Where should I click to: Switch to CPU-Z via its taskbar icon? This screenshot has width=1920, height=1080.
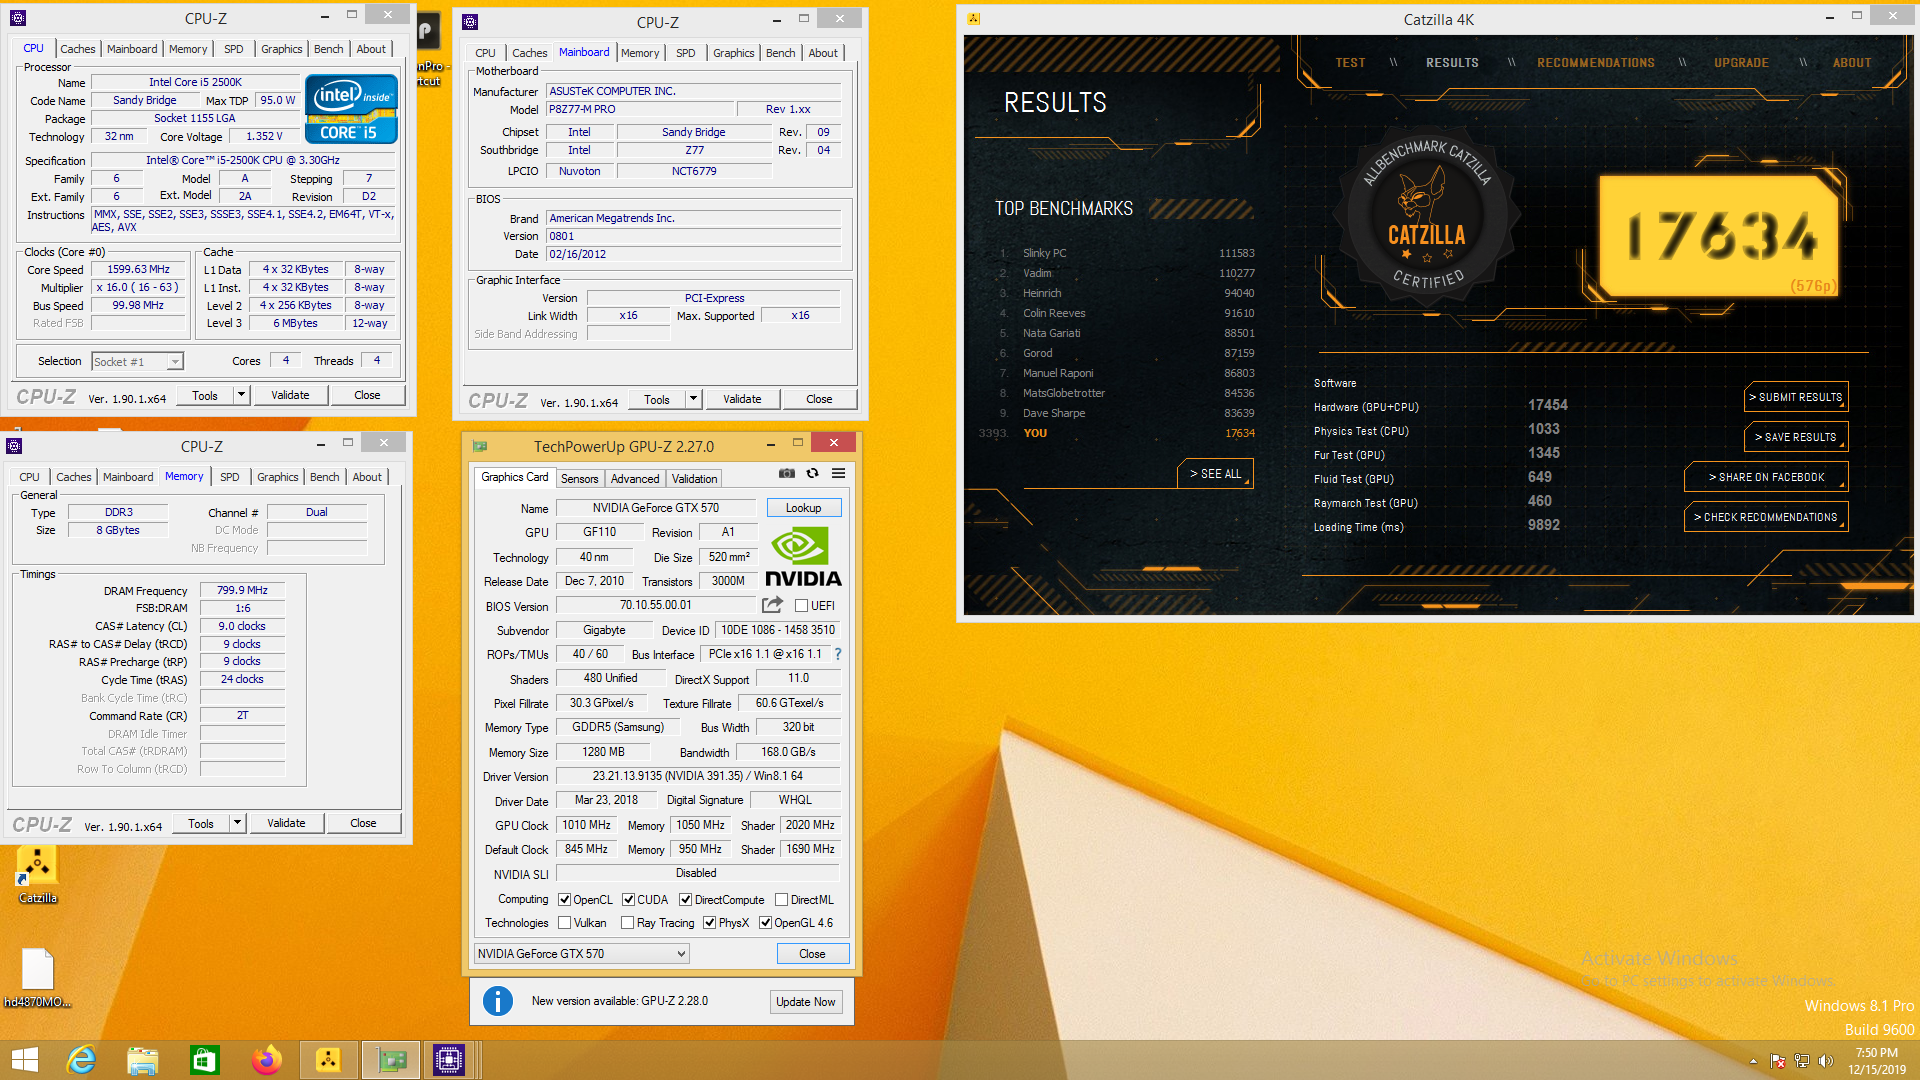coord(449,1060)
